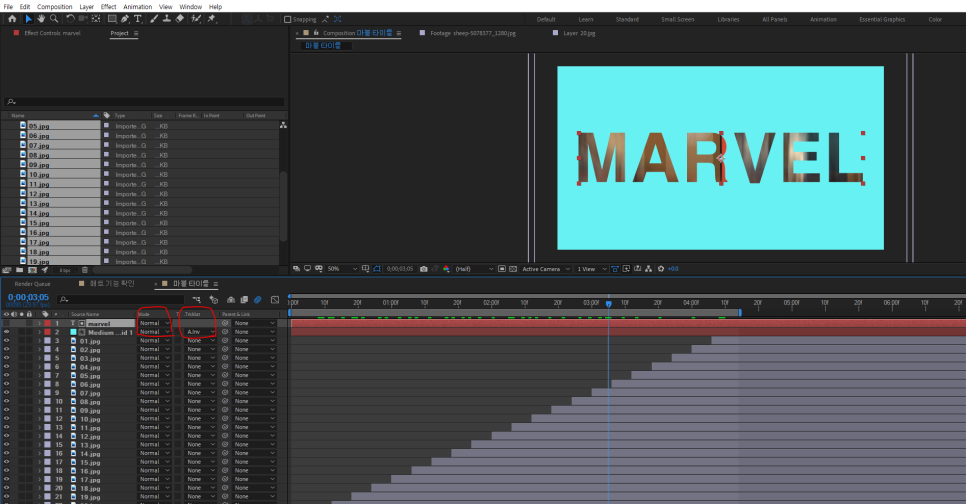
Task: Select the Pen tool
Action: click(125, 19)
